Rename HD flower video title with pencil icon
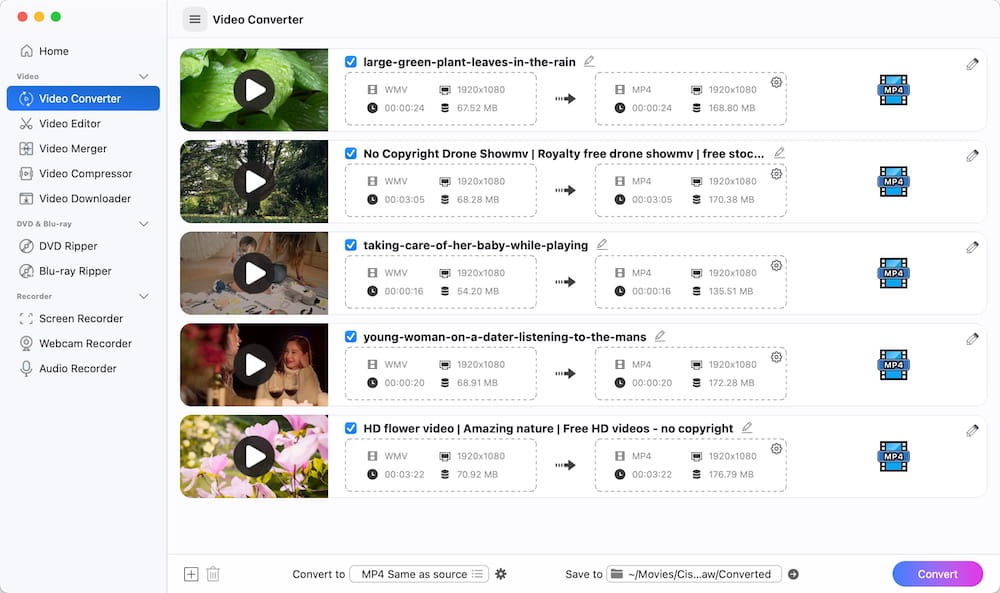 point(747,427)
